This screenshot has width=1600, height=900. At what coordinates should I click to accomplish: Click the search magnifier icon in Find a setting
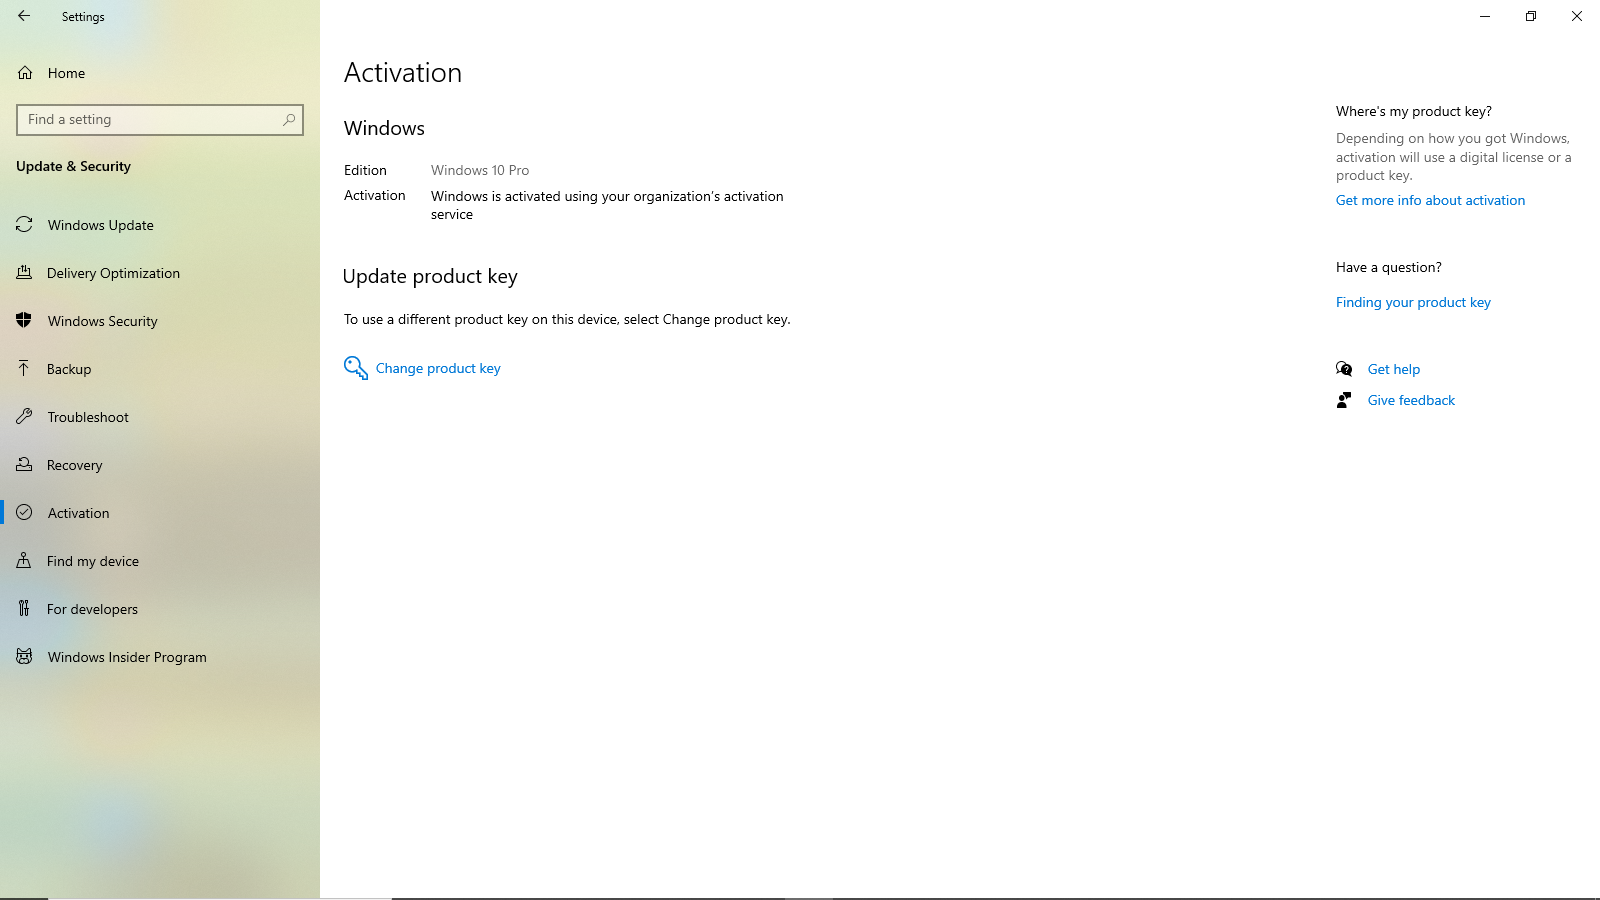[x=289, y=119]
